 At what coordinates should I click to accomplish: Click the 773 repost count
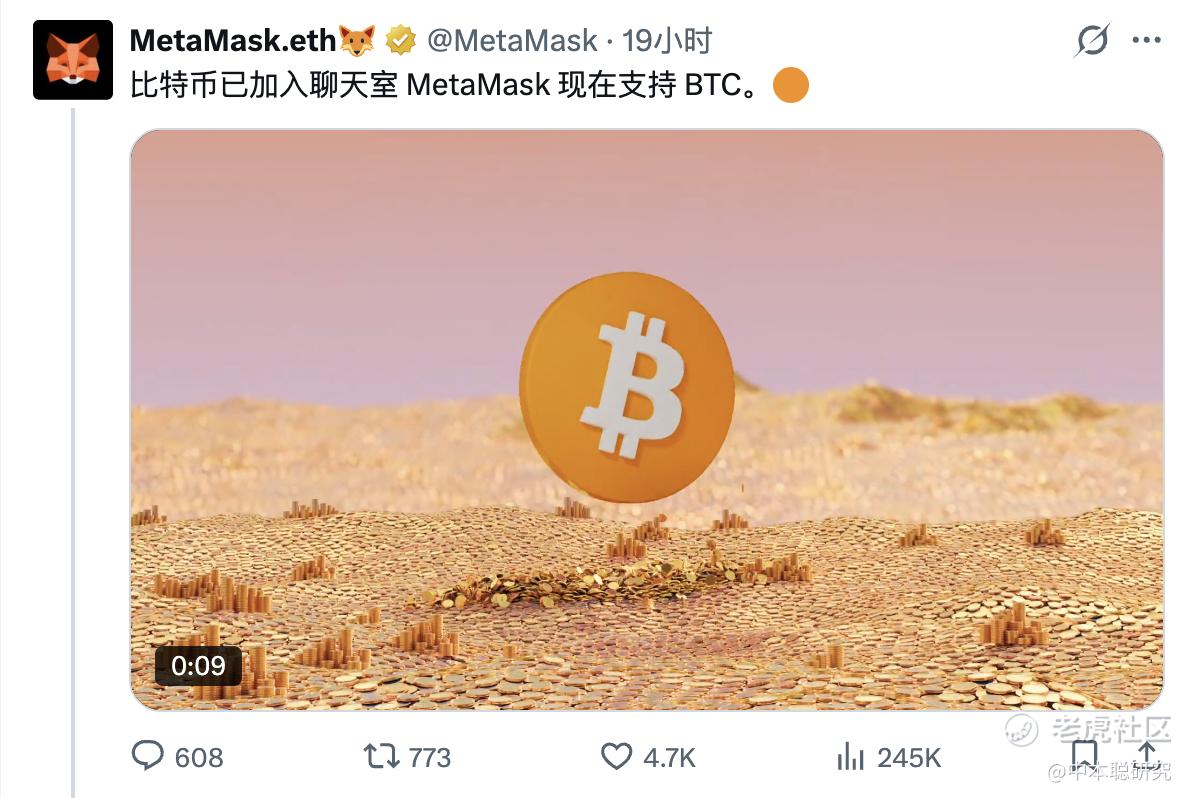click(x=429, y=758)
